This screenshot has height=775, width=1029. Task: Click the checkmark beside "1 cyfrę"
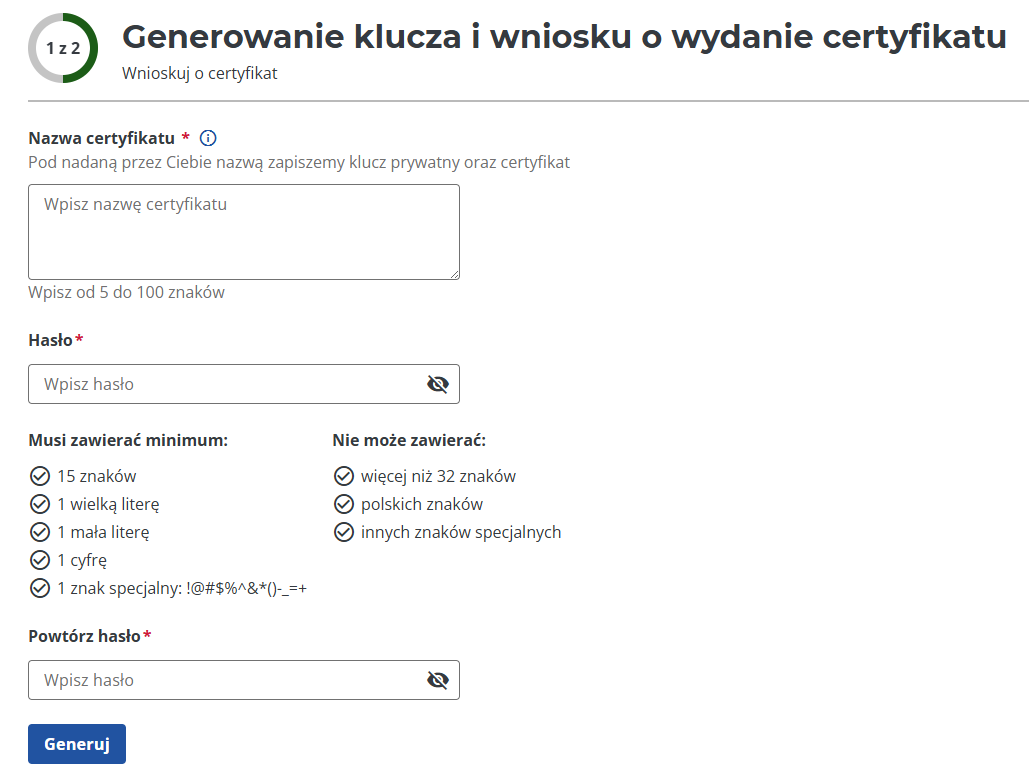[41, 560]
